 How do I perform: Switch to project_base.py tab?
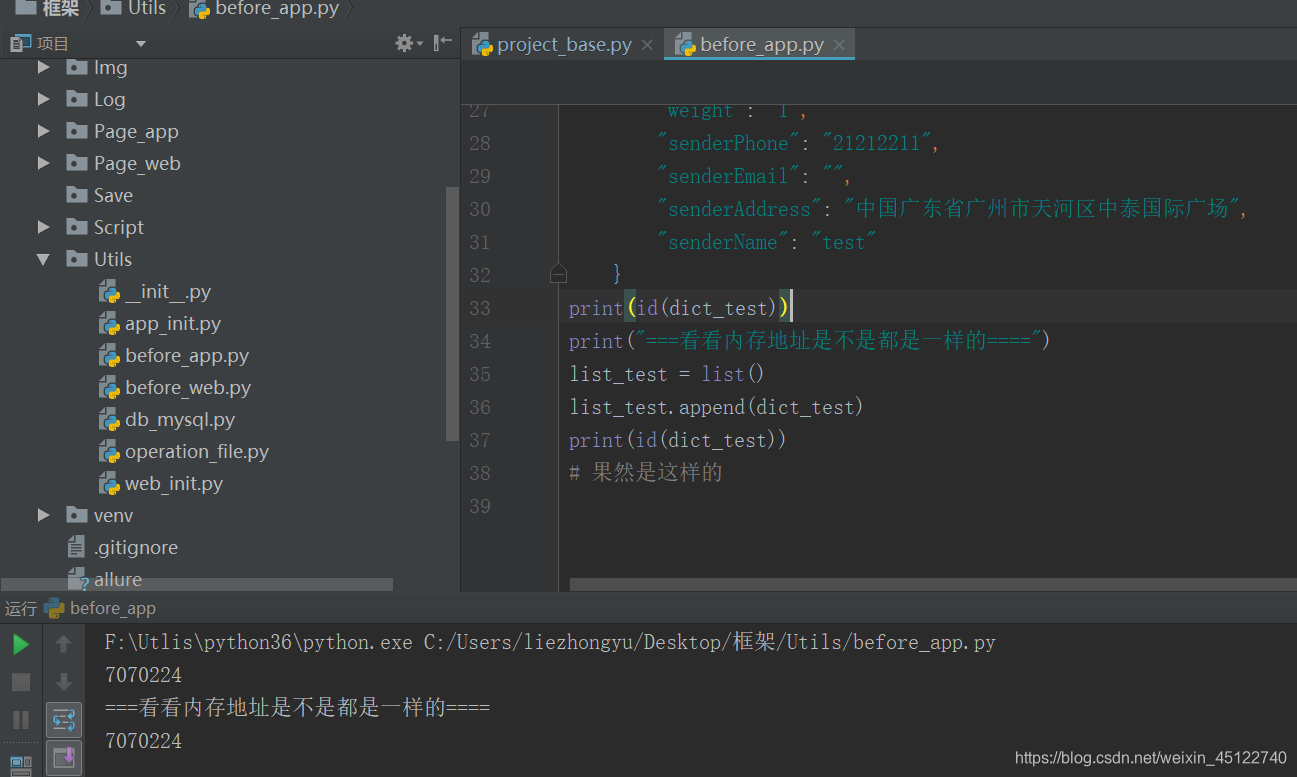[x=564, y=44]
